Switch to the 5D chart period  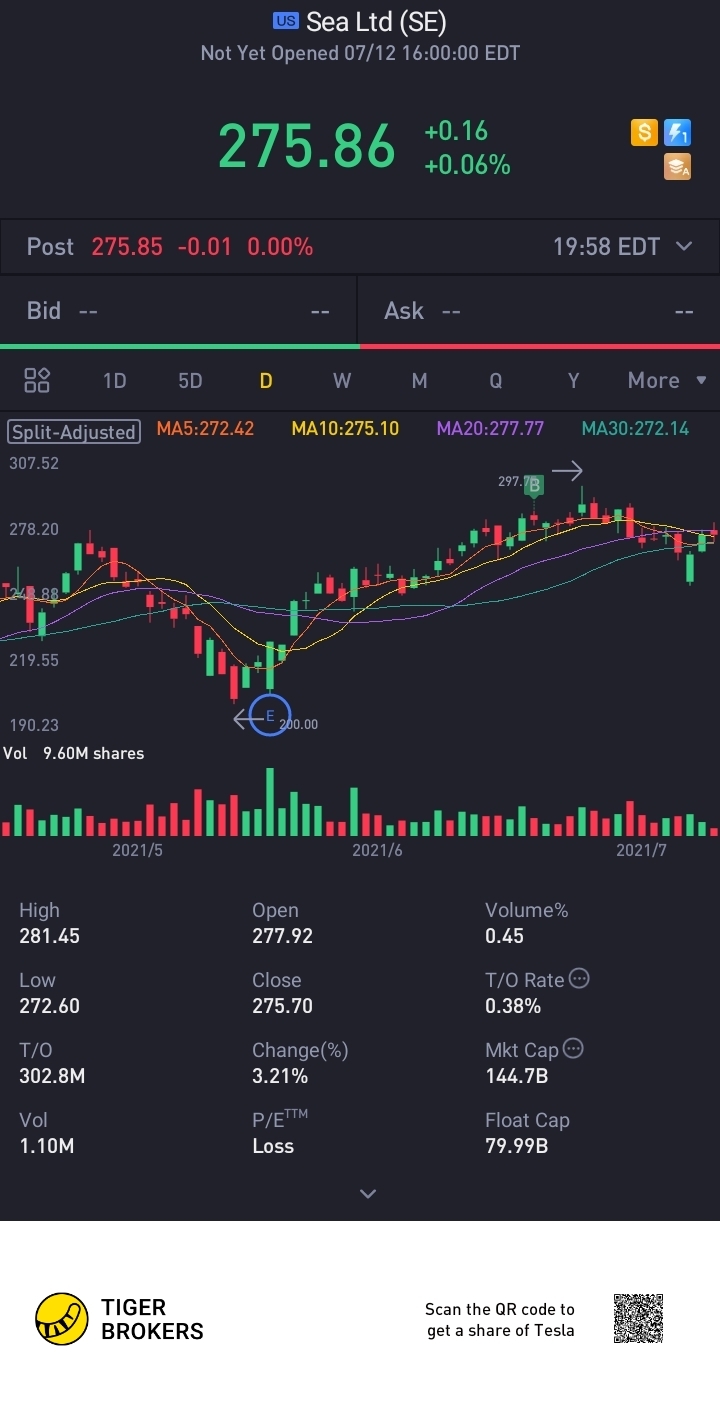(x=190, y=380)
